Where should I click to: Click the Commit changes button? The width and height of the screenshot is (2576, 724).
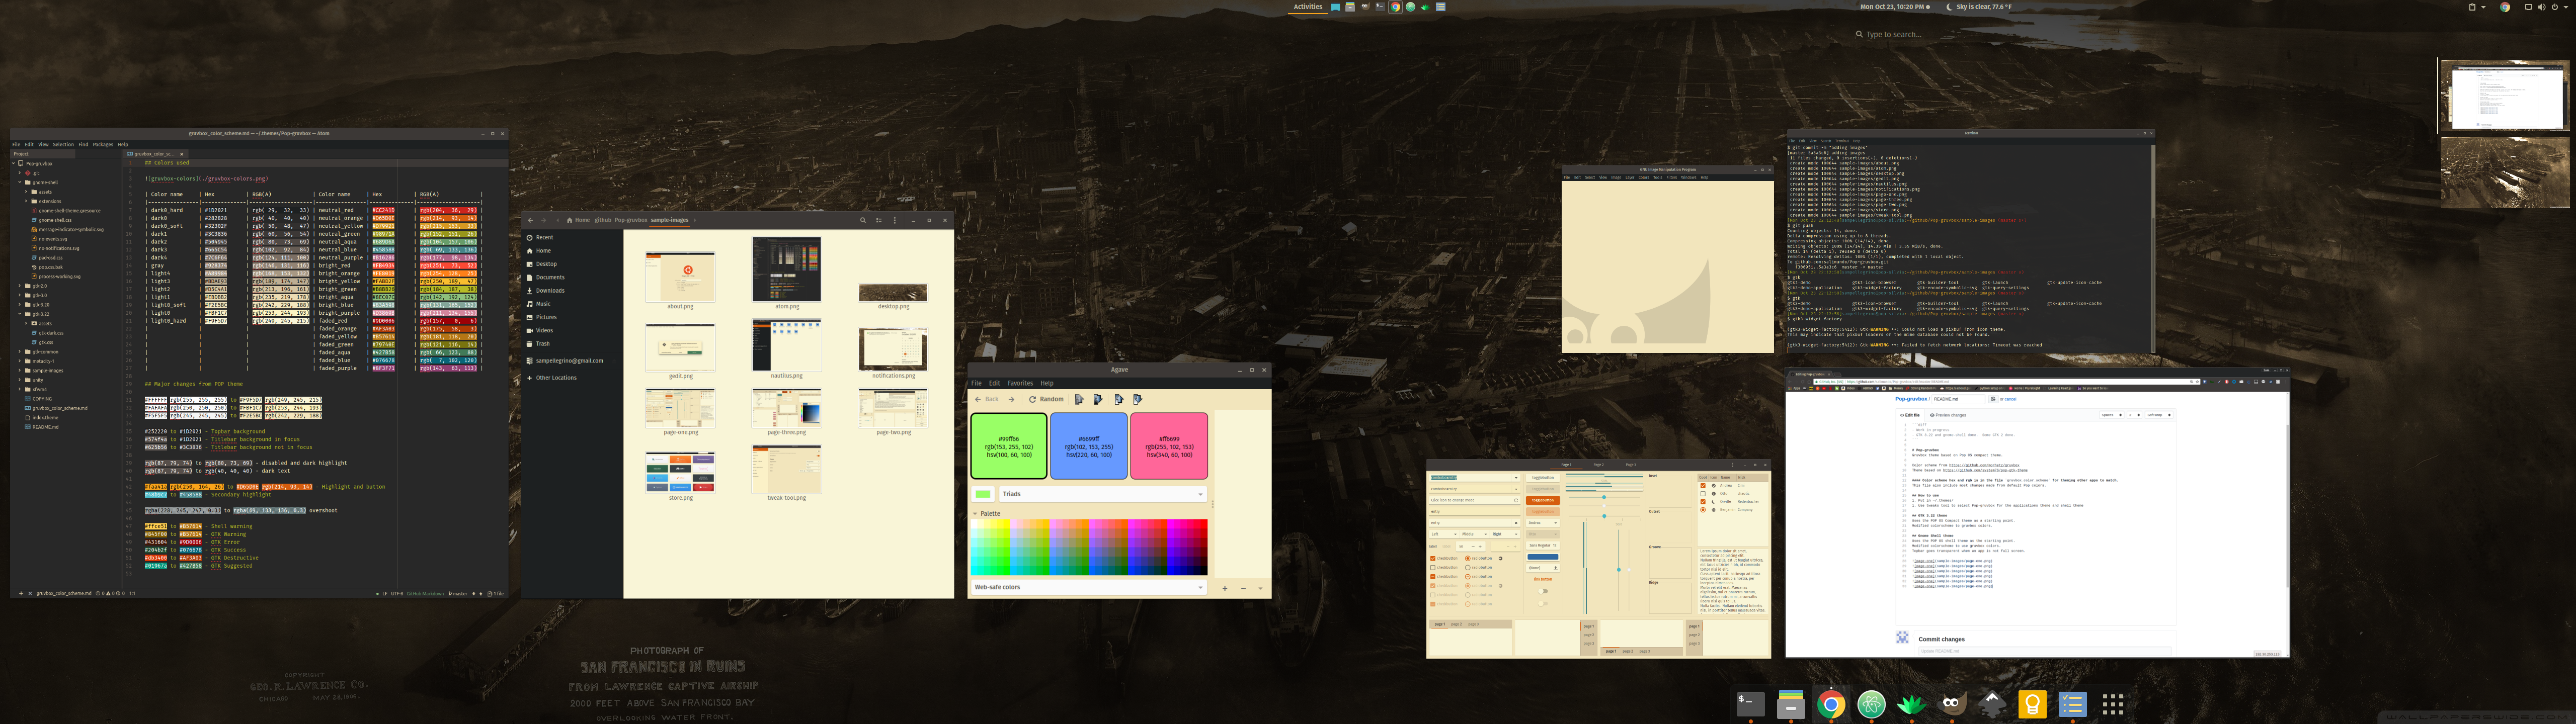pyautogui.click(x=1941, y=639)
